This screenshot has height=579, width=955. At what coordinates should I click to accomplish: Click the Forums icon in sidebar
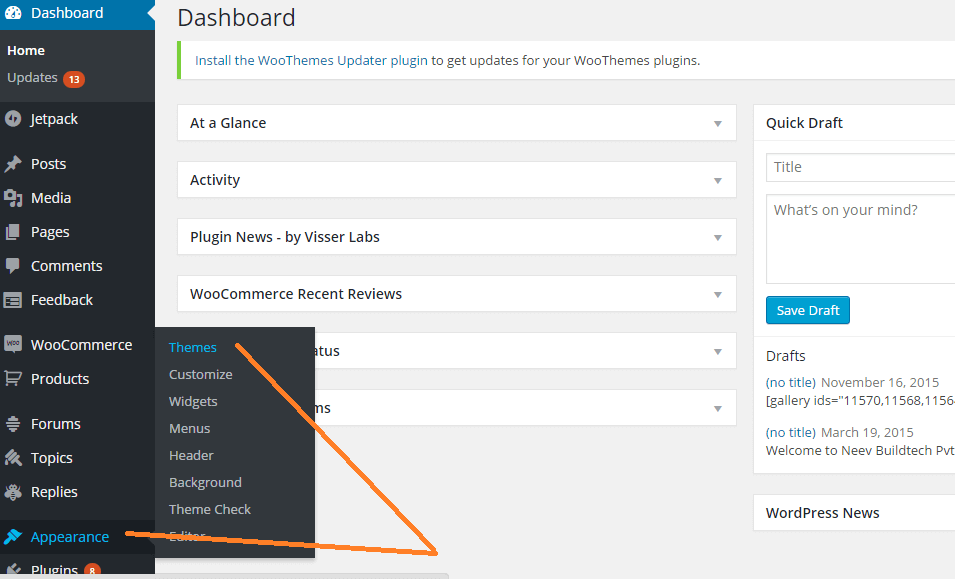(13, 424)
